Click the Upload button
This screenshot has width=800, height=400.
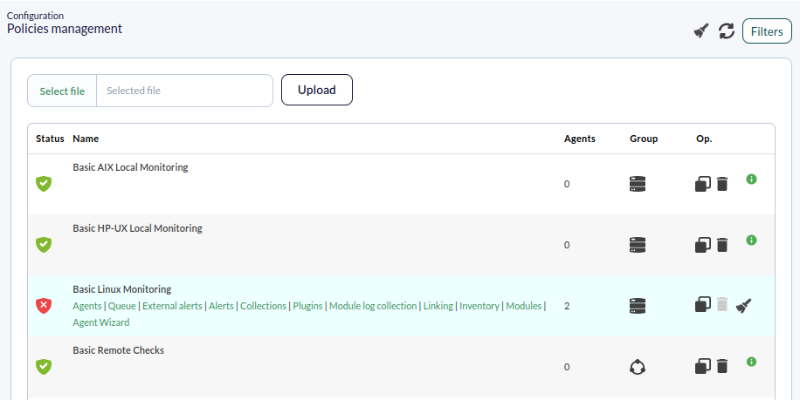click(317, 90)
